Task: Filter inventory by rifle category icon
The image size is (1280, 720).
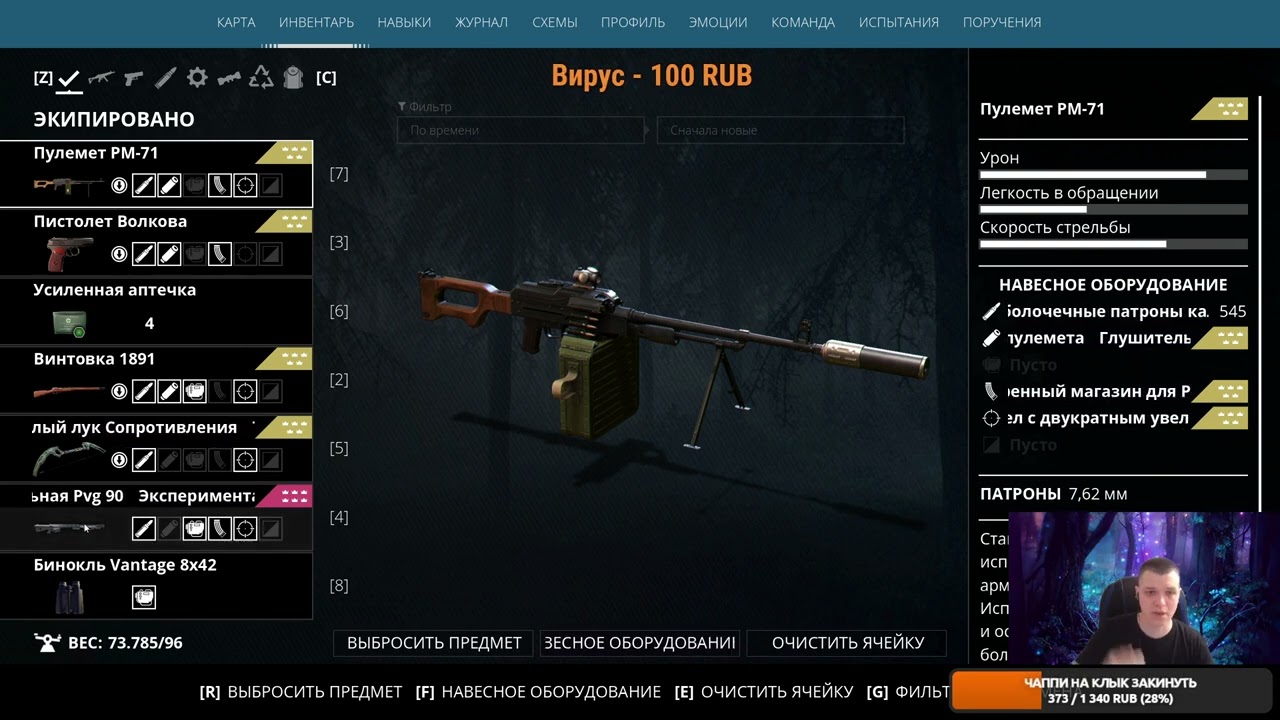Action: pos(101,78)
